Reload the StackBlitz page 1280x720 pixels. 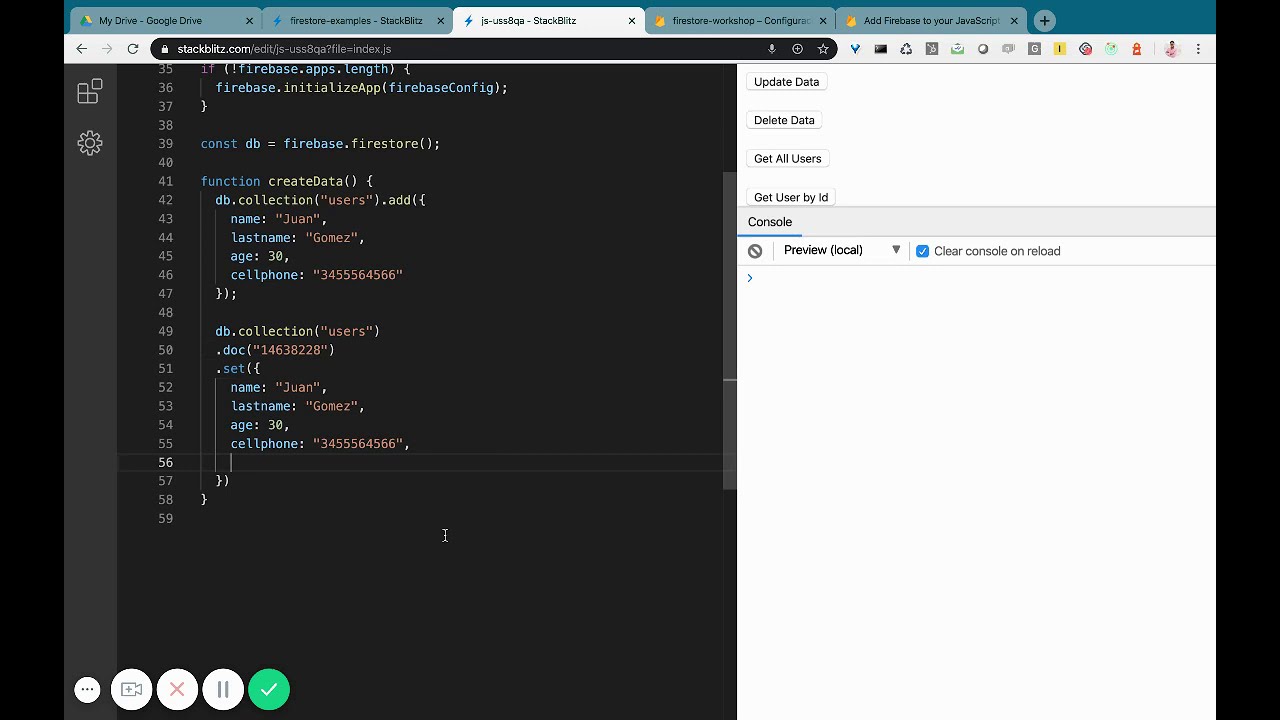coord(133,48)
